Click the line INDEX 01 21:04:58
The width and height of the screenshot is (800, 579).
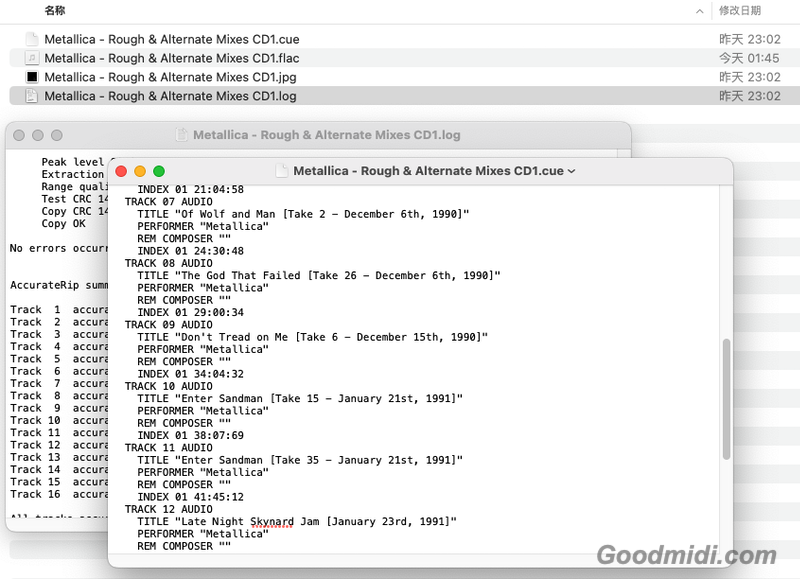(190, 189)
